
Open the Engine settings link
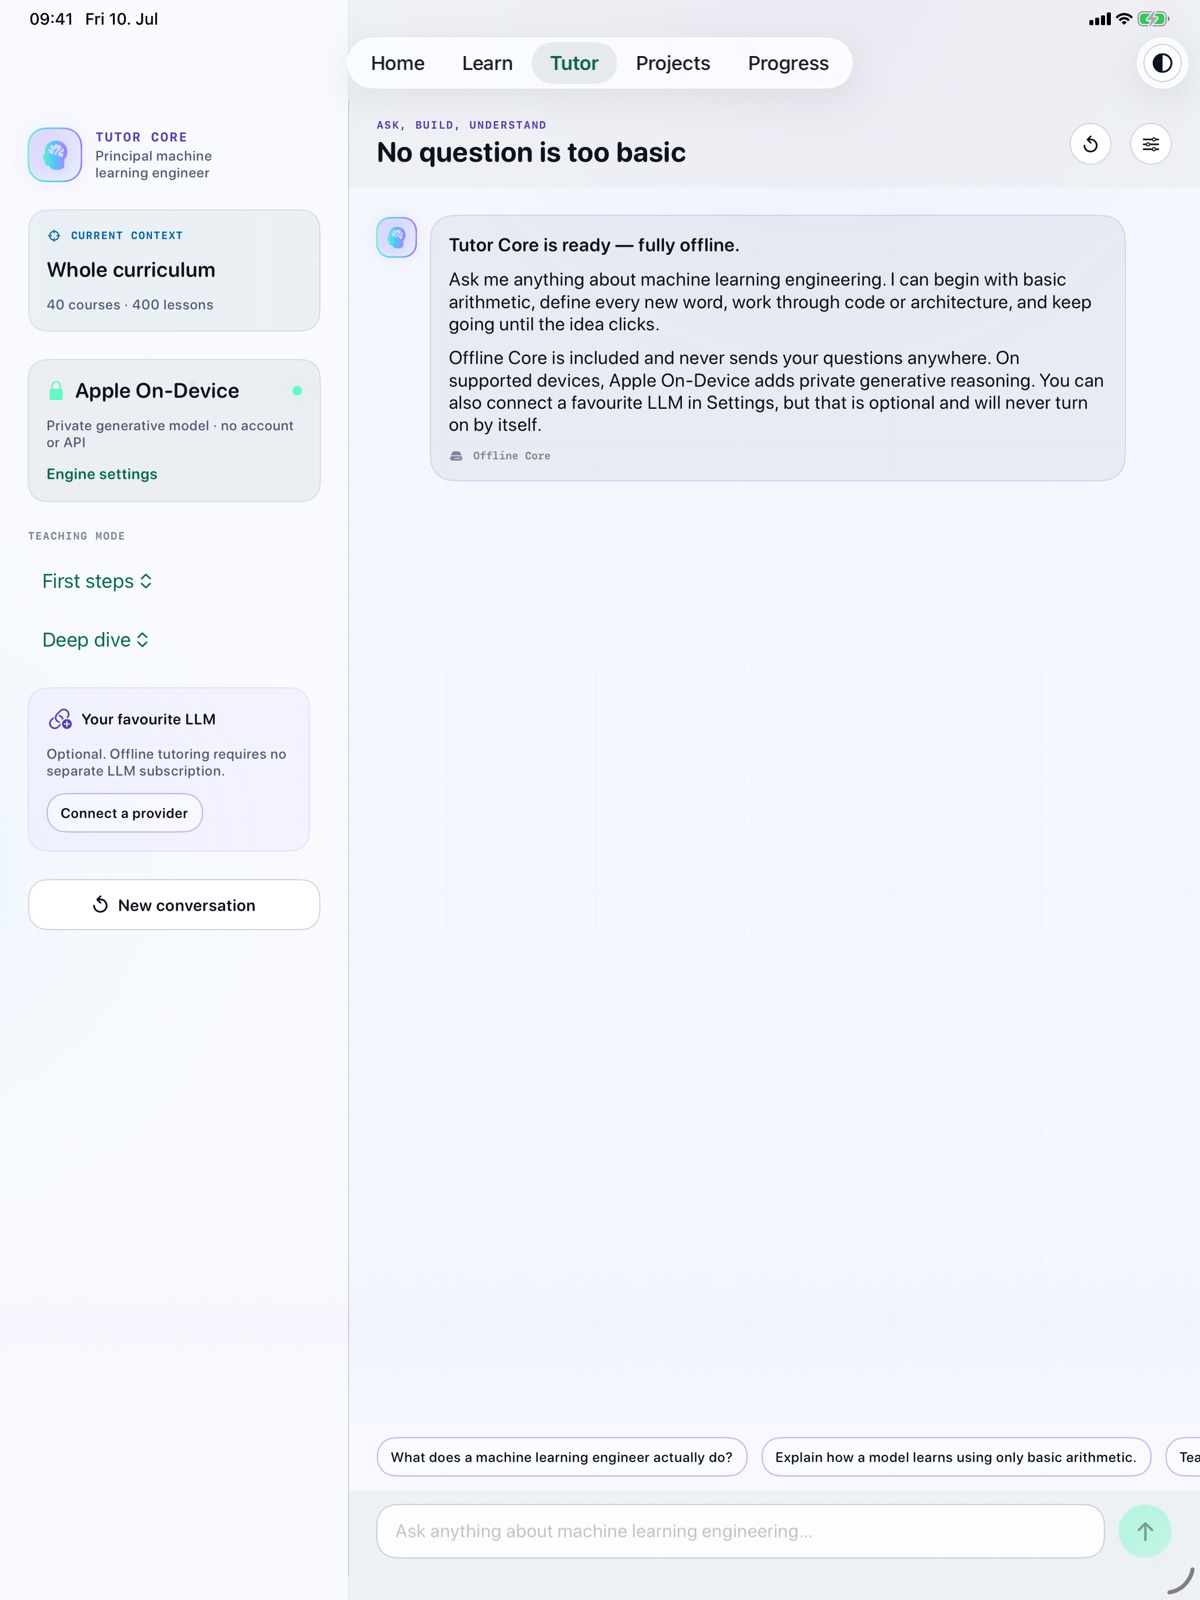pyautogui.click(x=102, y=474)
